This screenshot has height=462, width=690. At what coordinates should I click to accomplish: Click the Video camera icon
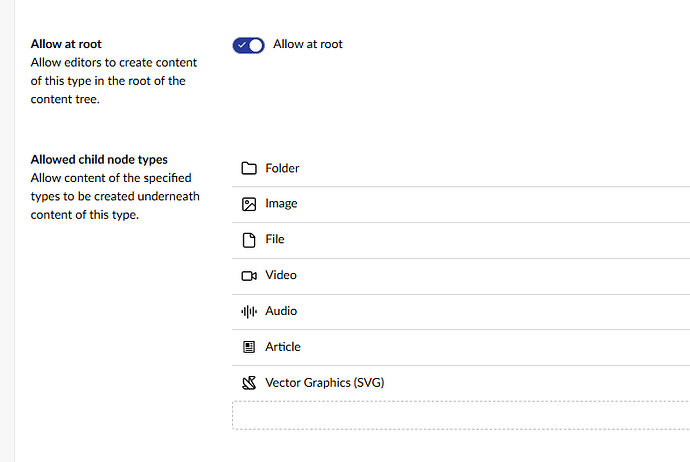[249, 276]
